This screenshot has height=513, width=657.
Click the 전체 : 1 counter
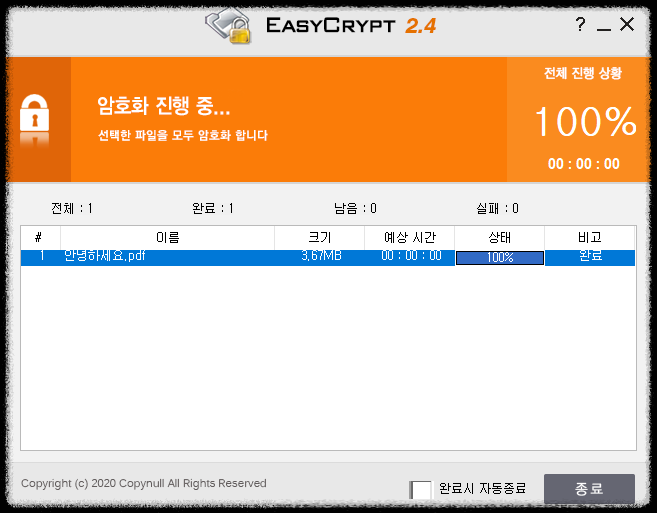[x=72, y=208]
